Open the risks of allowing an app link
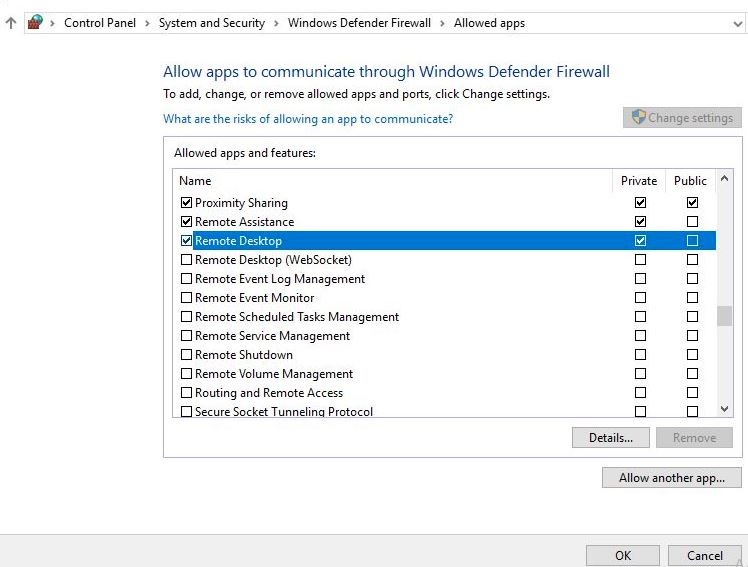 tap(308, 119)
